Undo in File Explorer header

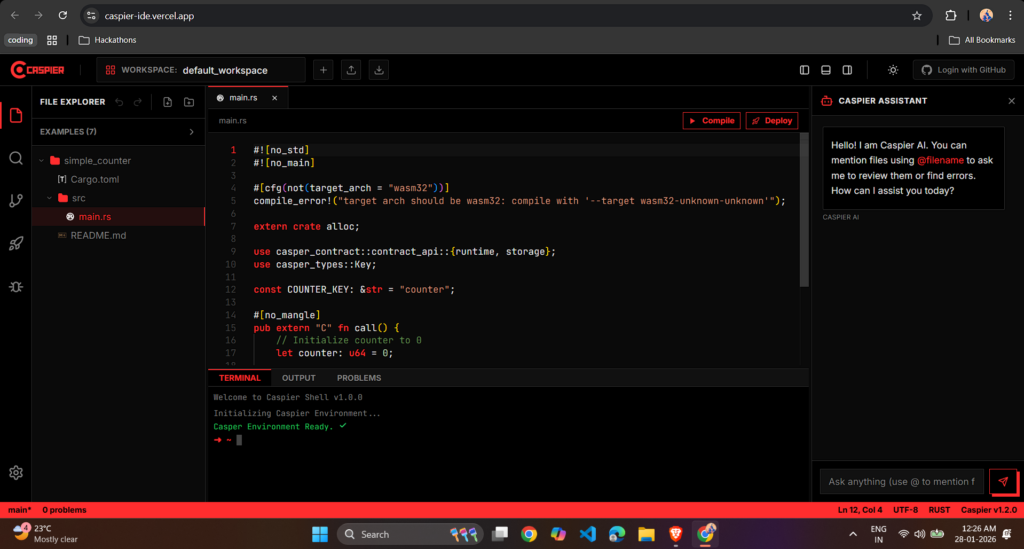tap(119, 102)
